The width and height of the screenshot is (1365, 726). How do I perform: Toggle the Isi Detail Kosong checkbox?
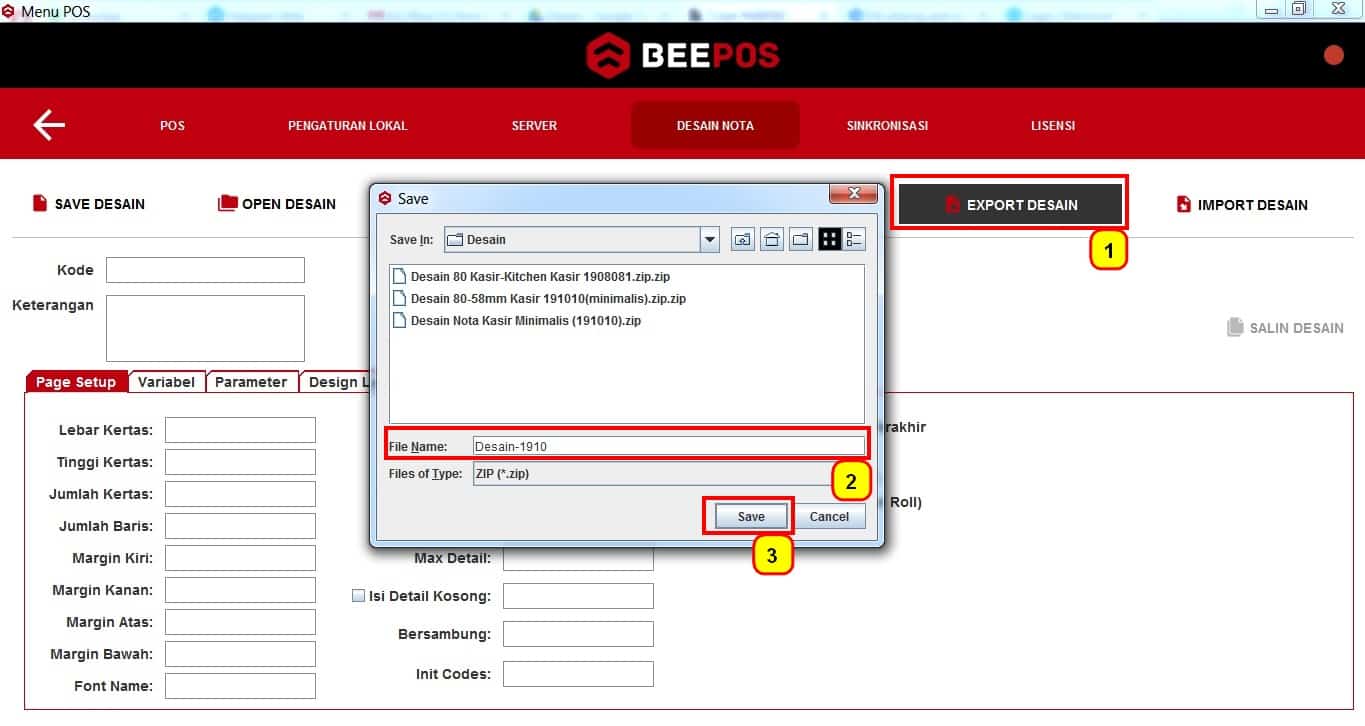(358, 596)
